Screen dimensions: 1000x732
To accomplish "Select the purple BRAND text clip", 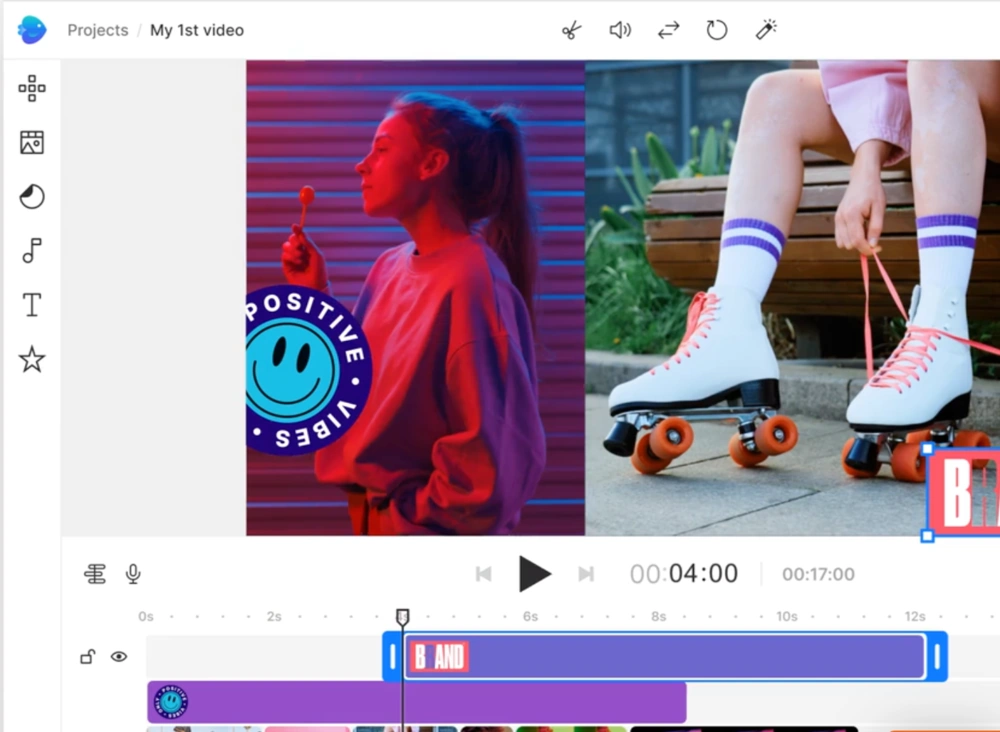I will click(660, 656).
